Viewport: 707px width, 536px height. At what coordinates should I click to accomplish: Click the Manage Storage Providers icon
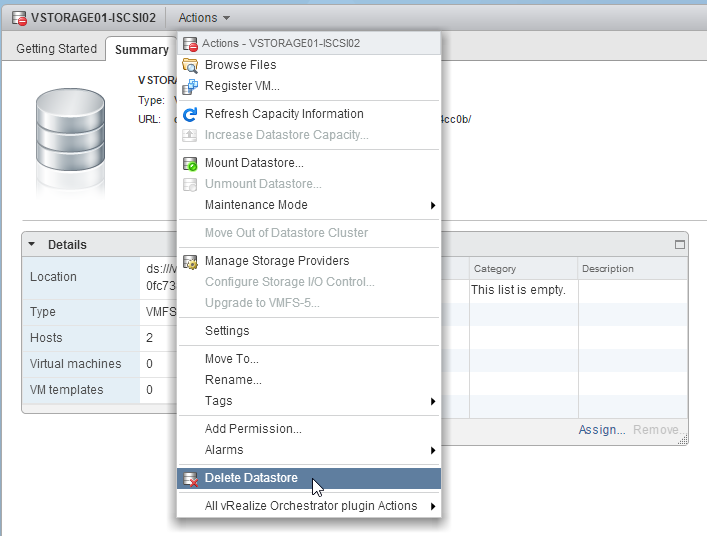click(190, 261)
